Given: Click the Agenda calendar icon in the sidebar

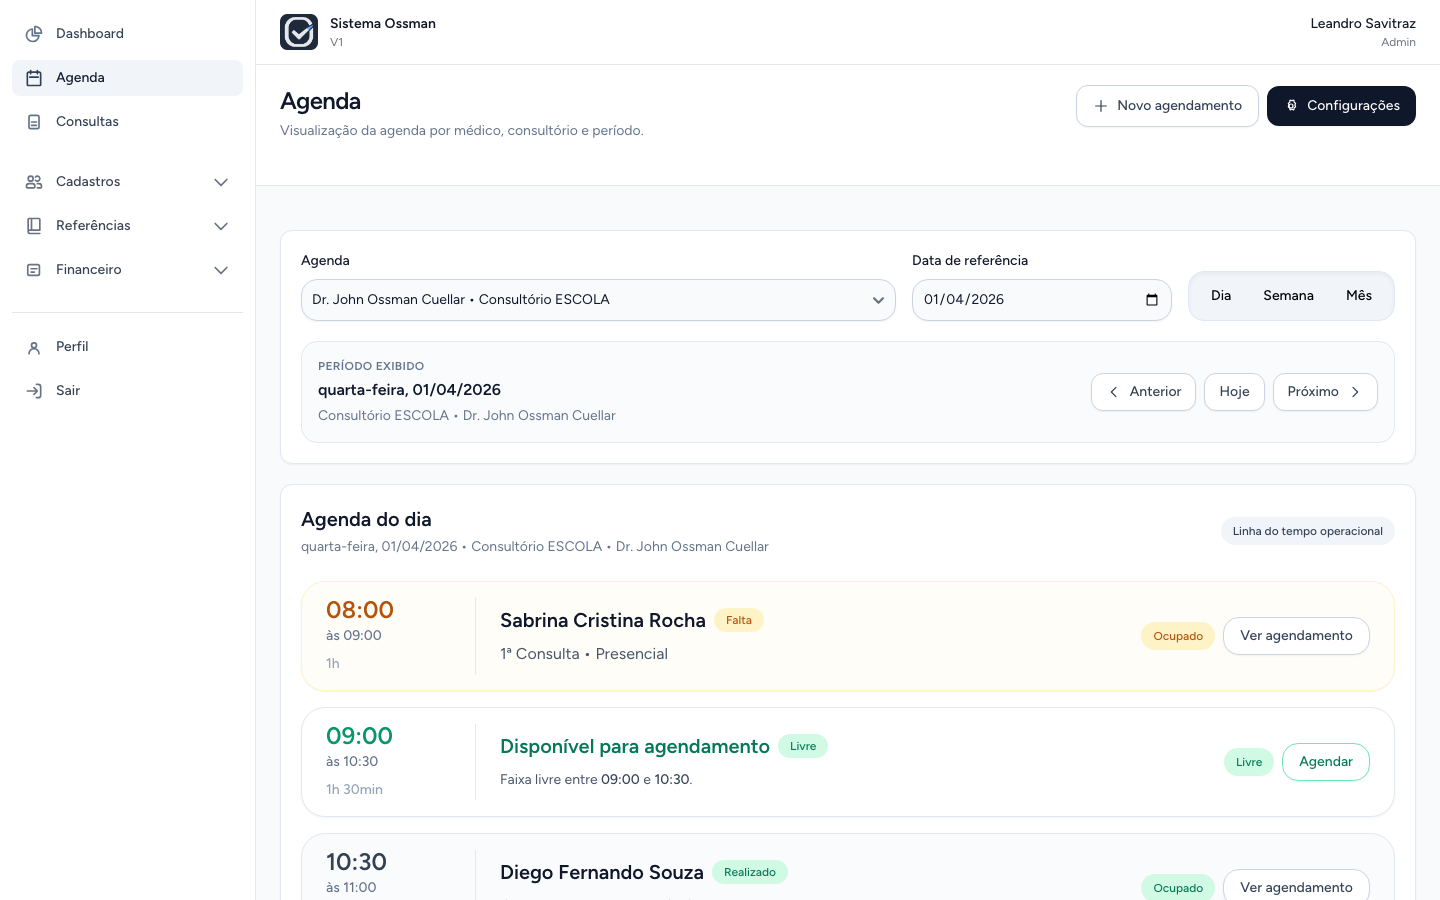Looking at the screenshot, I should [34, 78].
